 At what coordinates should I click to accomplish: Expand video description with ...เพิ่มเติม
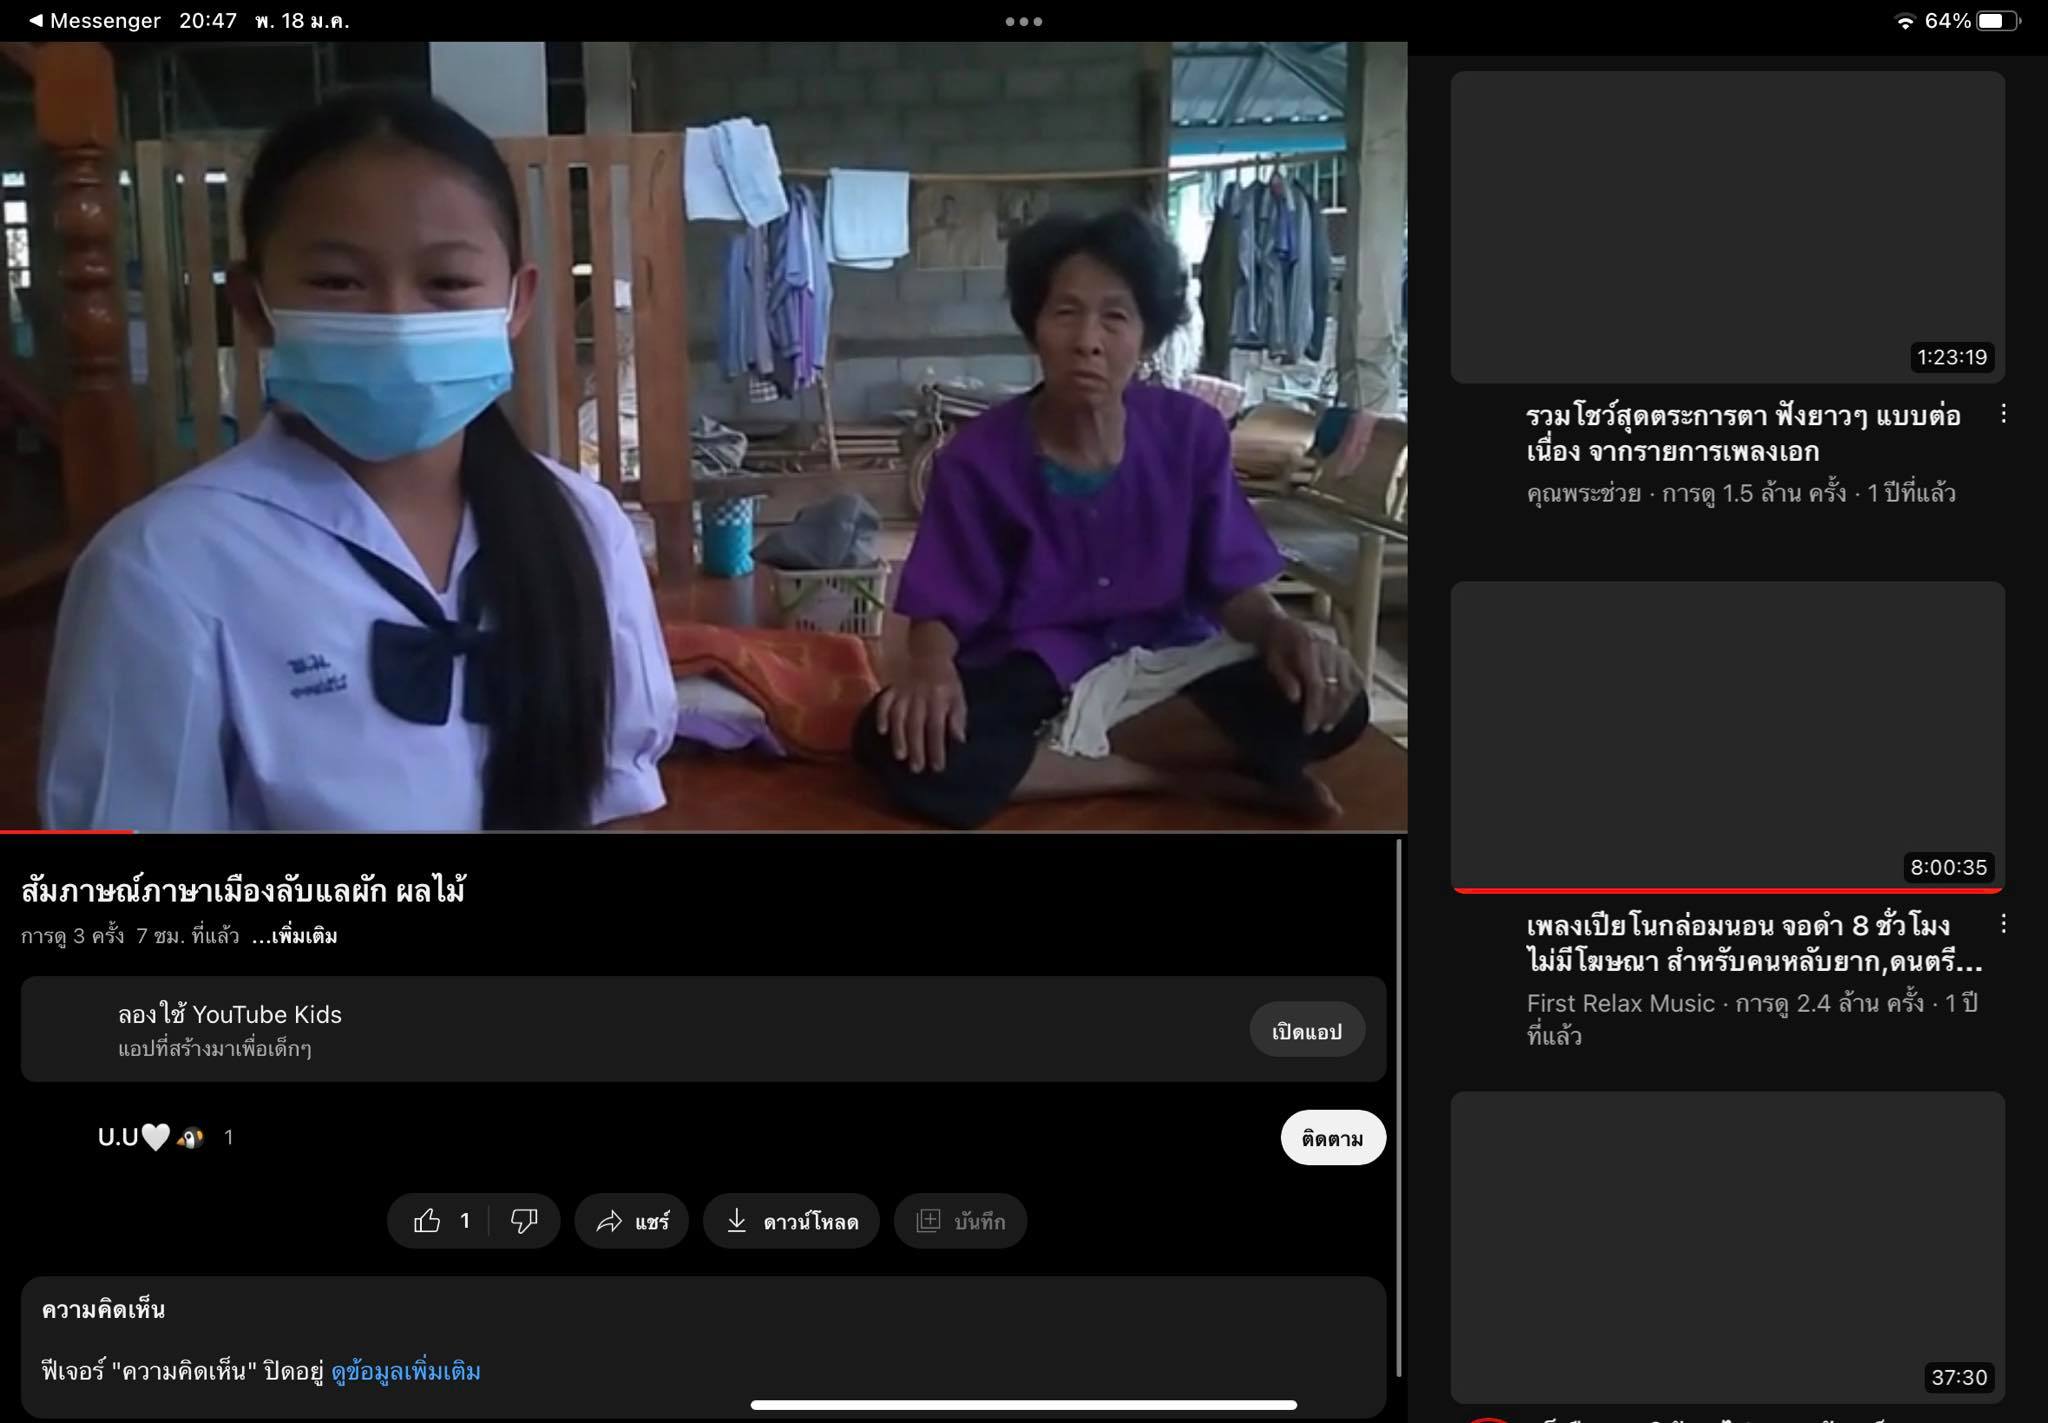pos(295,937)
